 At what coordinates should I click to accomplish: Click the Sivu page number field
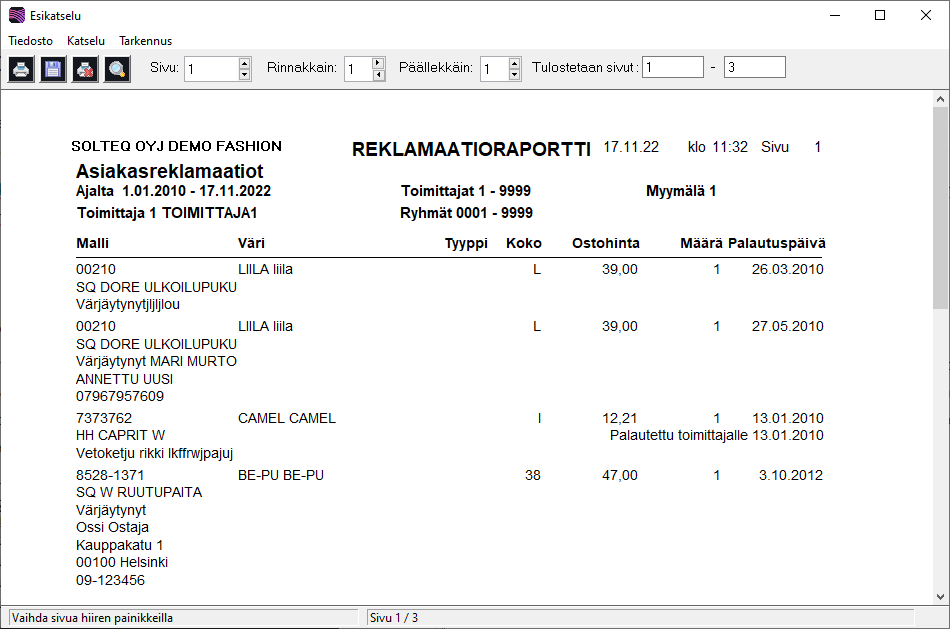pos(211,69)
